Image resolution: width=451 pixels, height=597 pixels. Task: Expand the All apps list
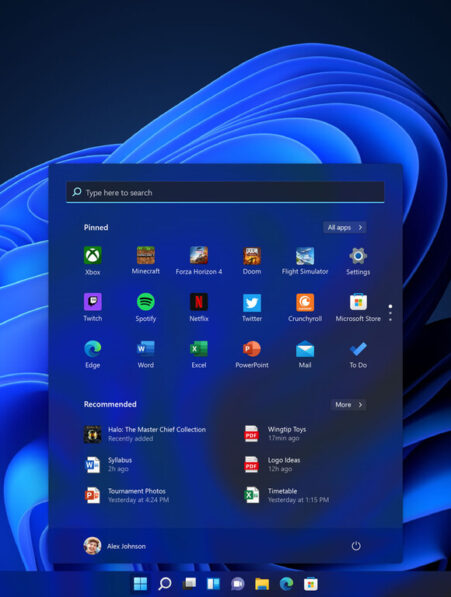point(345,227)
